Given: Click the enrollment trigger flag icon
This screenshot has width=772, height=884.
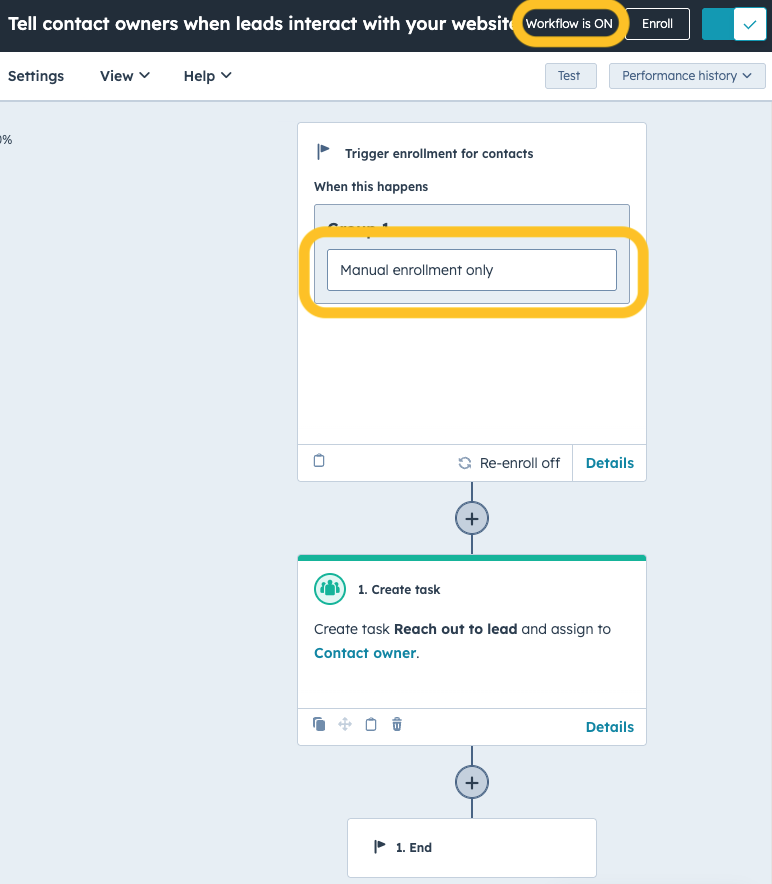Looking at the screenshot, I should coord(323,152).
